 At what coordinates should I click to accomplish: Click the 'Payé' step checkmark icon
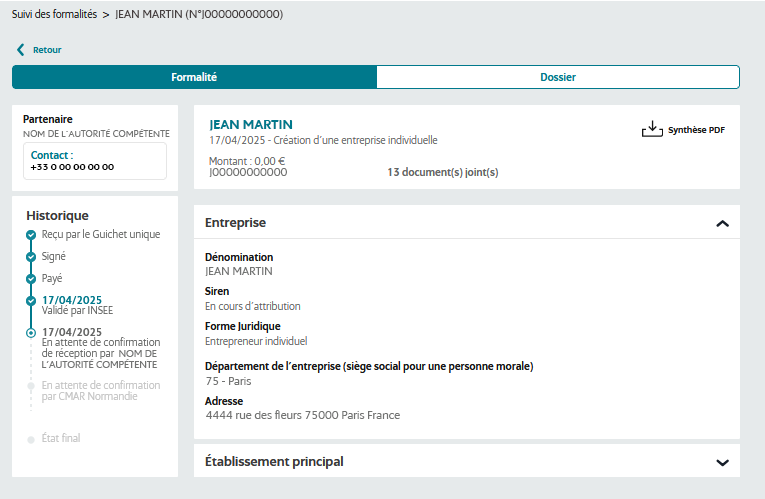click(x=31, y=279)
